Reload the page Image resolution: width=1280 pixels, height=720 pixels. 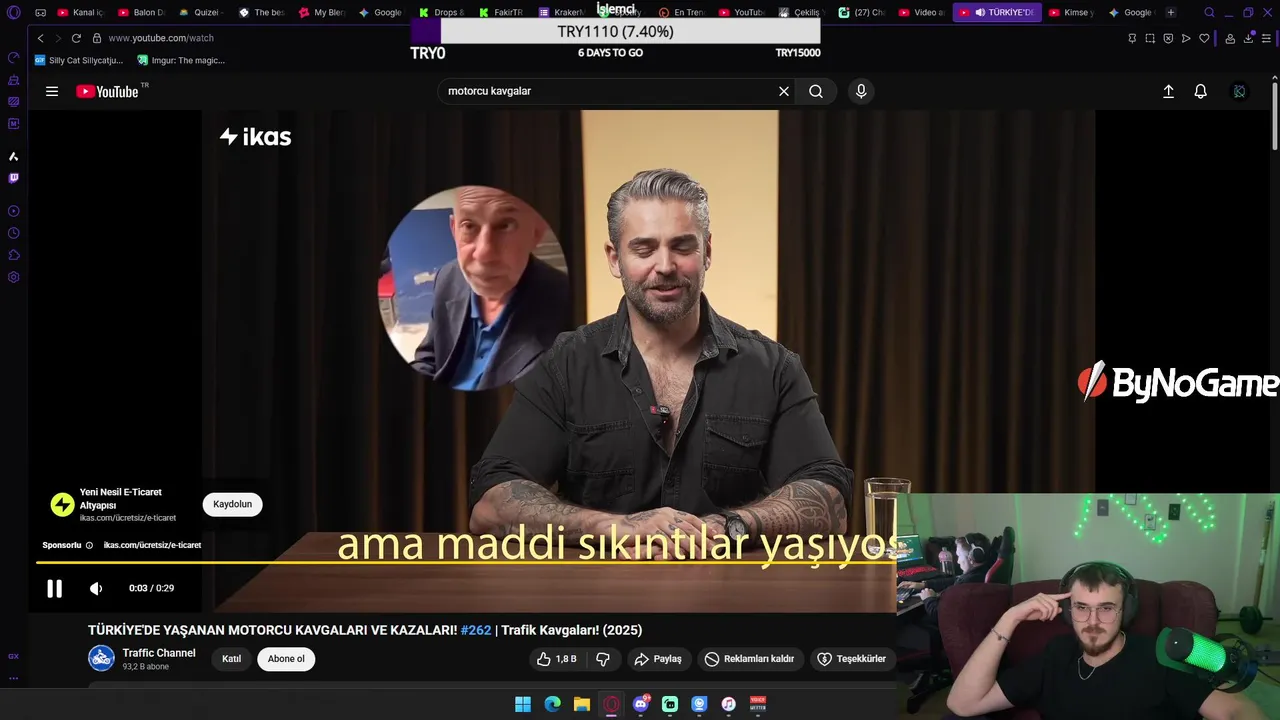(76, 38)
